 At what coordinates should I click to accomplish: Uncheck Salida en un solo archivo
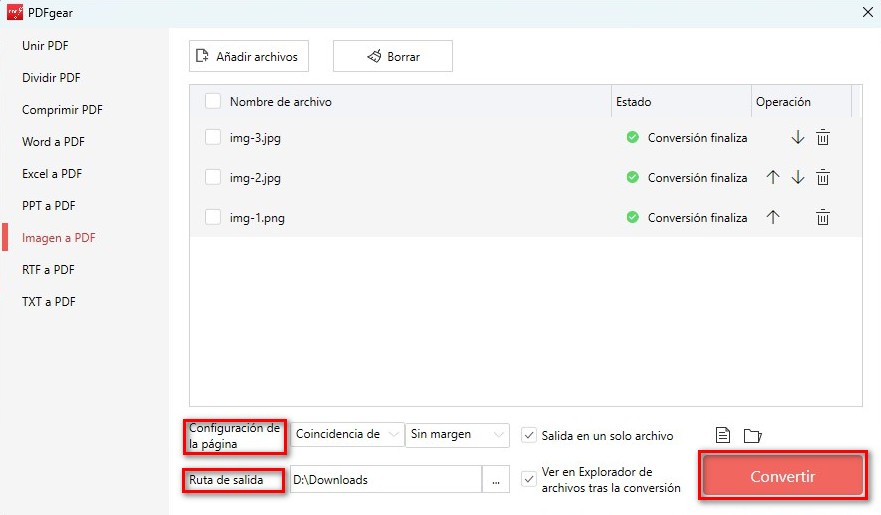529,435
